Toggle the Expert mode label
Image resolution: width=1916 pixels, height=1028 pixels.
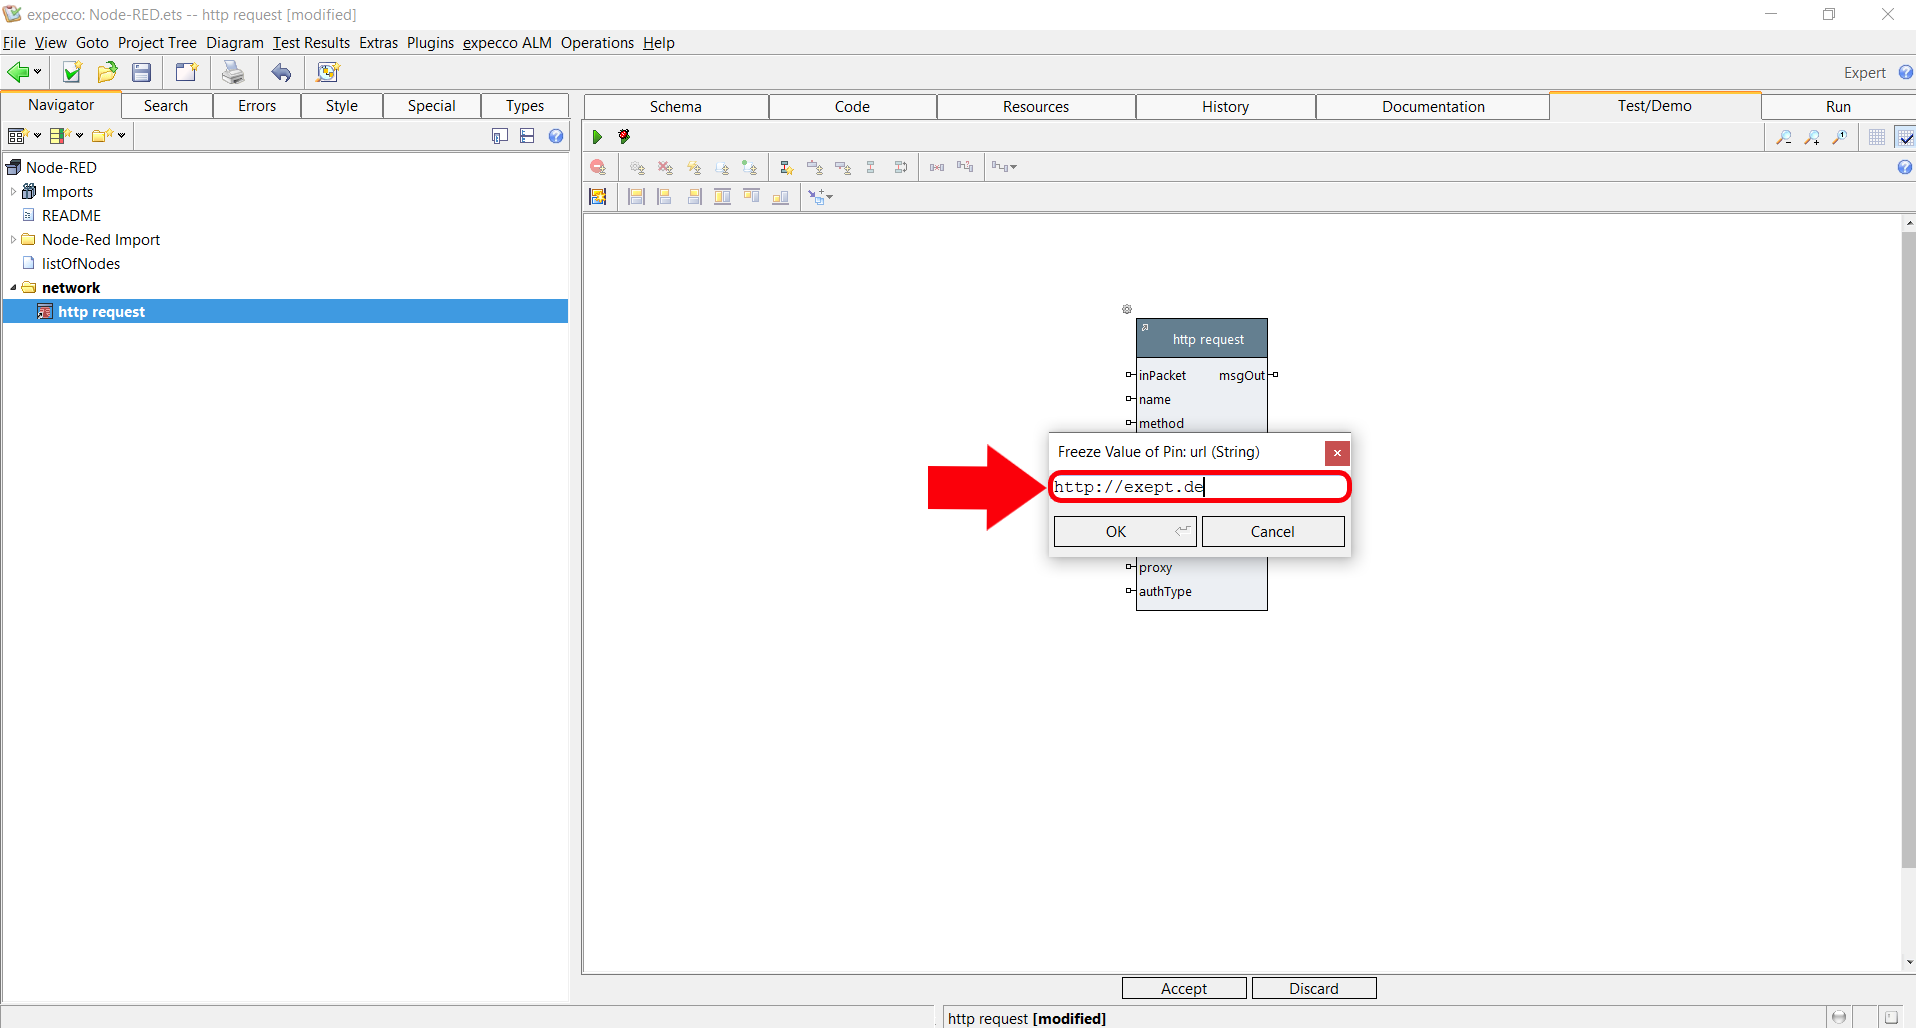tap(1864, 73)
